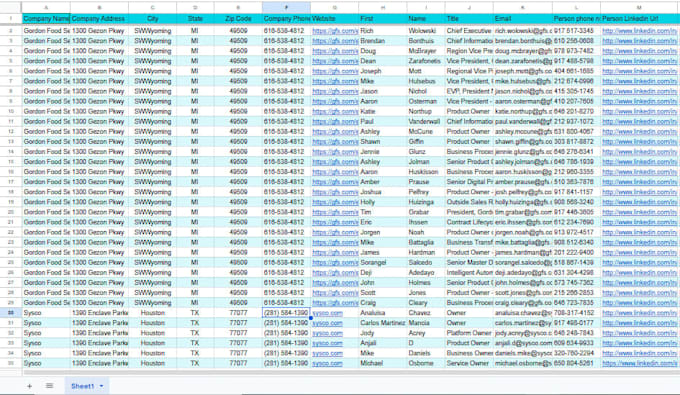Select the row 1 header number
This screenshot has width=680, height=395.
(11, 19)
